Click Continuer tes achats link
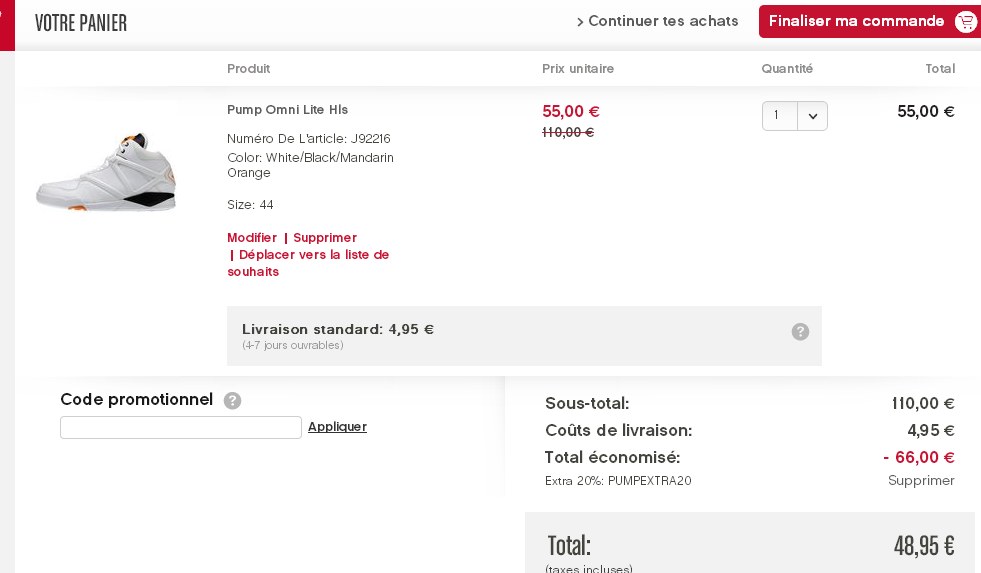 coord(663,21)
